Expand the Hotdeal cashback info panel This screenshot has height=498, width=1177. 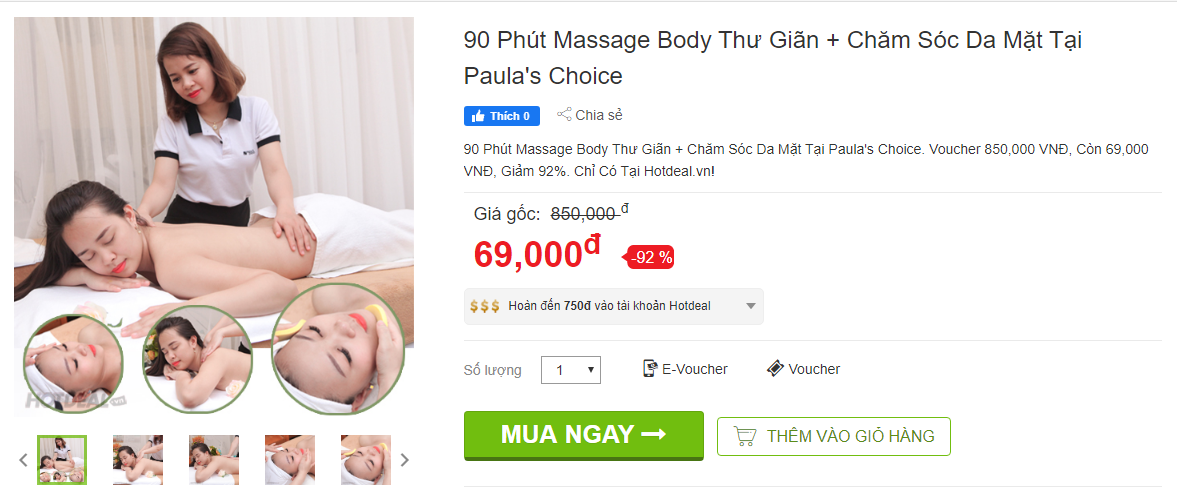click(x=613, y=306)
